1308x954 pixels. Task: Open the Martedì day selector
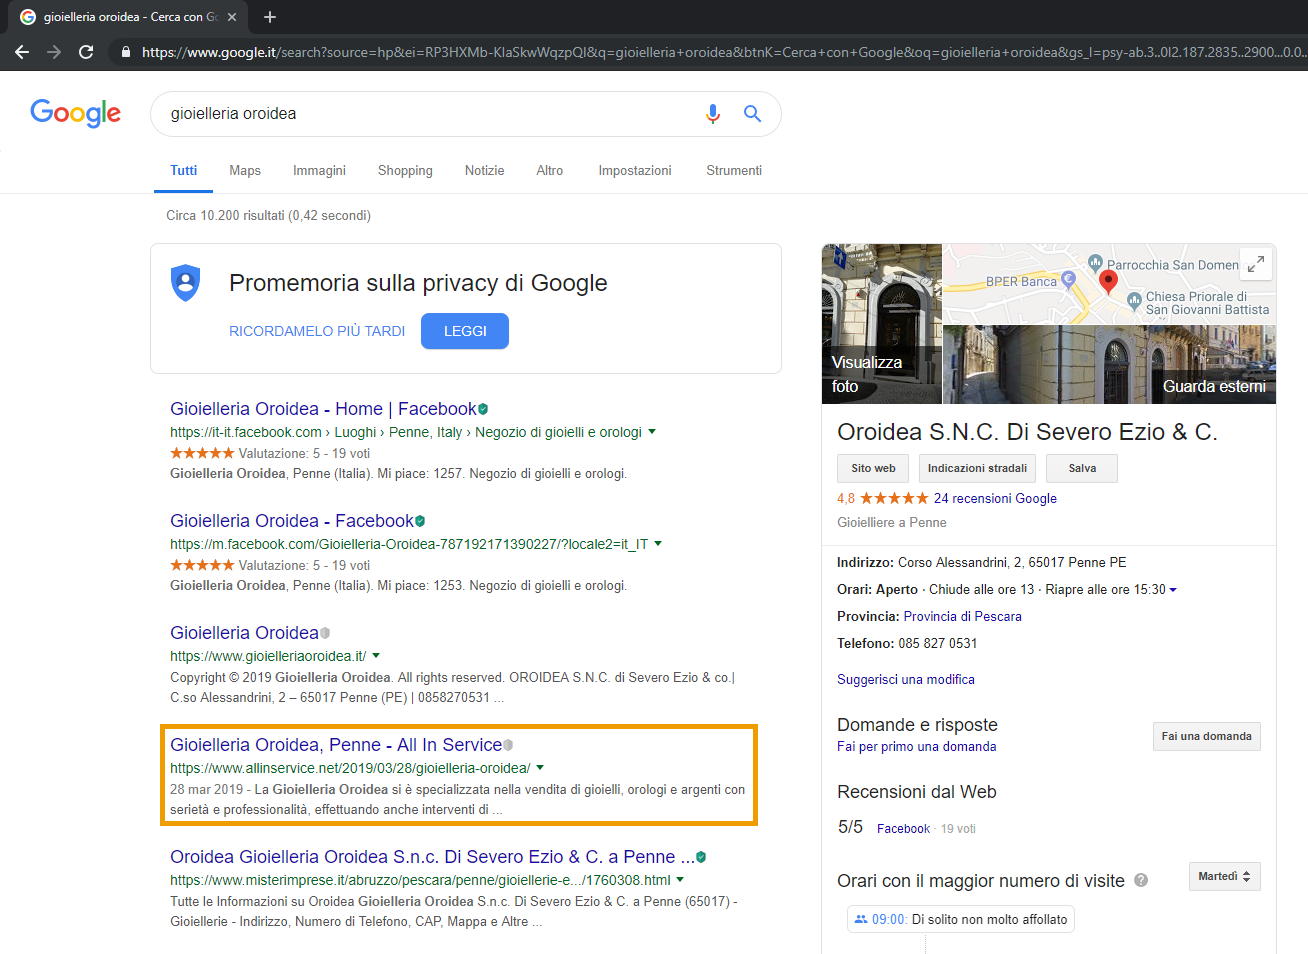[1224, 876]
